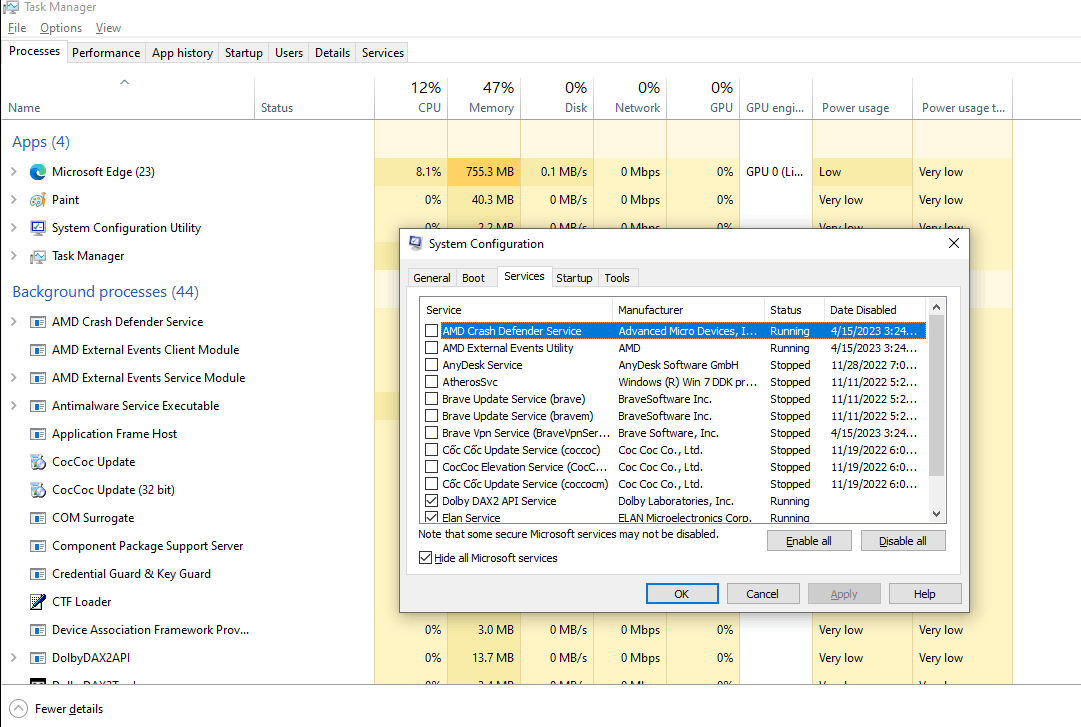The height and width of the screenshot is (727, 1081).
Task: Open the Options menu
Action: (61, 28)
